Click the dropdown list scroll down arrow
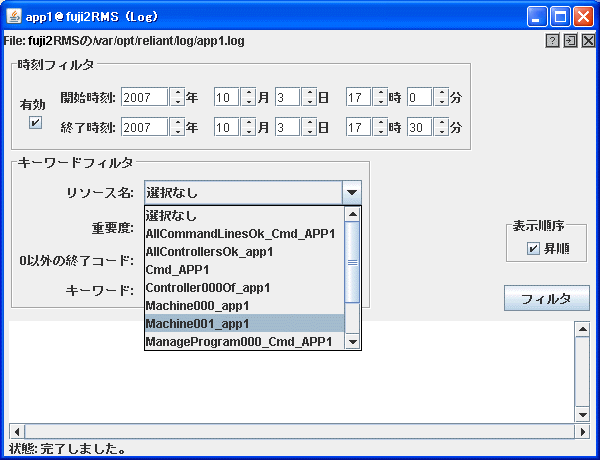 tap(352, 342)
